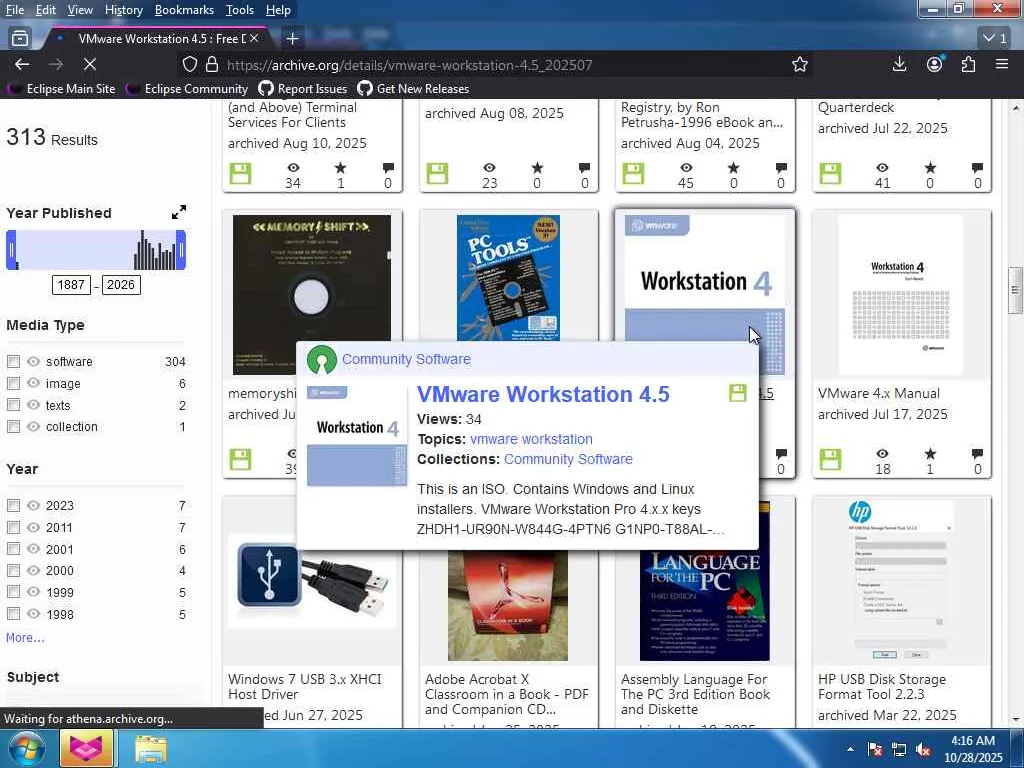
Task: Check the 2011 year filter
Action: [x=13, y=527]
